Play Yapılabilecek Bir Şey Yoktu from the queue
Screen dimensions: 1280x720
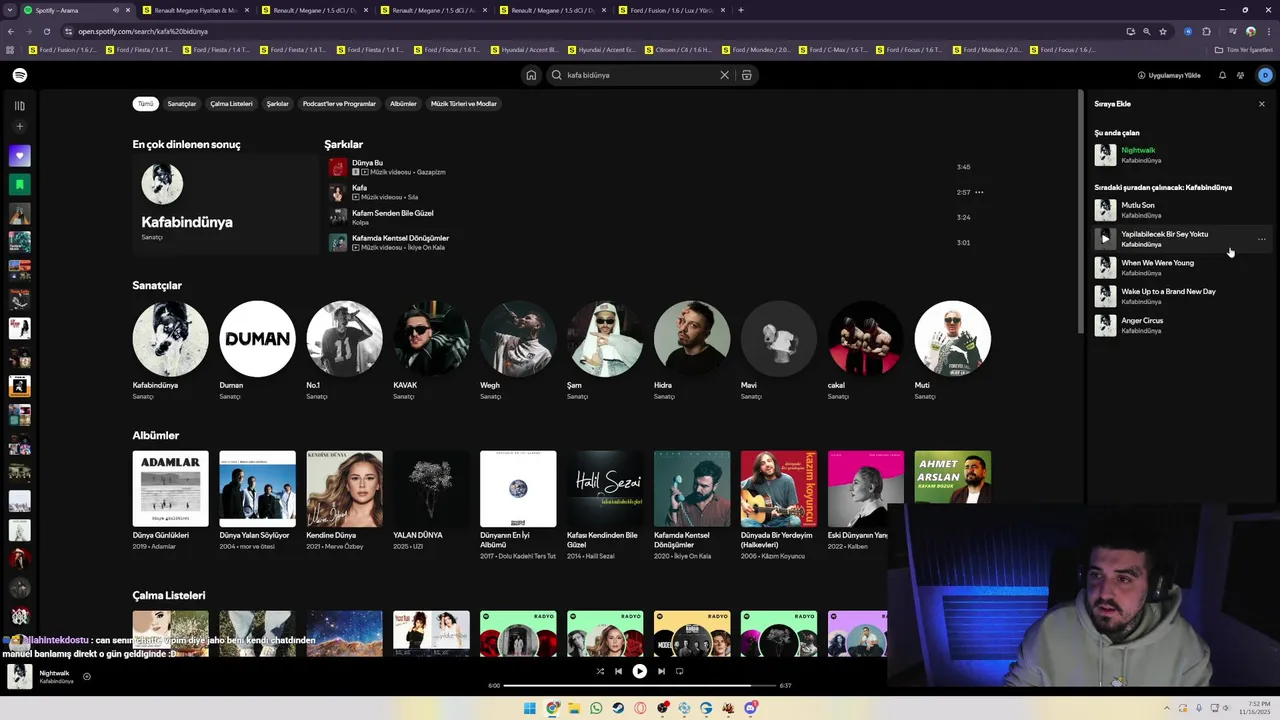click(x=1105, y=239)
